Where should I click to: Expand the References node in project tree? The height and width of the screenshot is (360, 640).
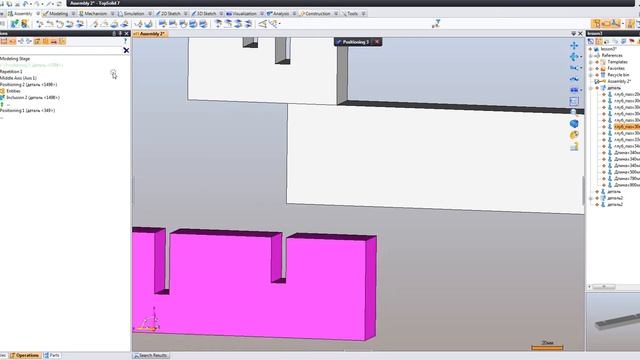tap(591, 56)
